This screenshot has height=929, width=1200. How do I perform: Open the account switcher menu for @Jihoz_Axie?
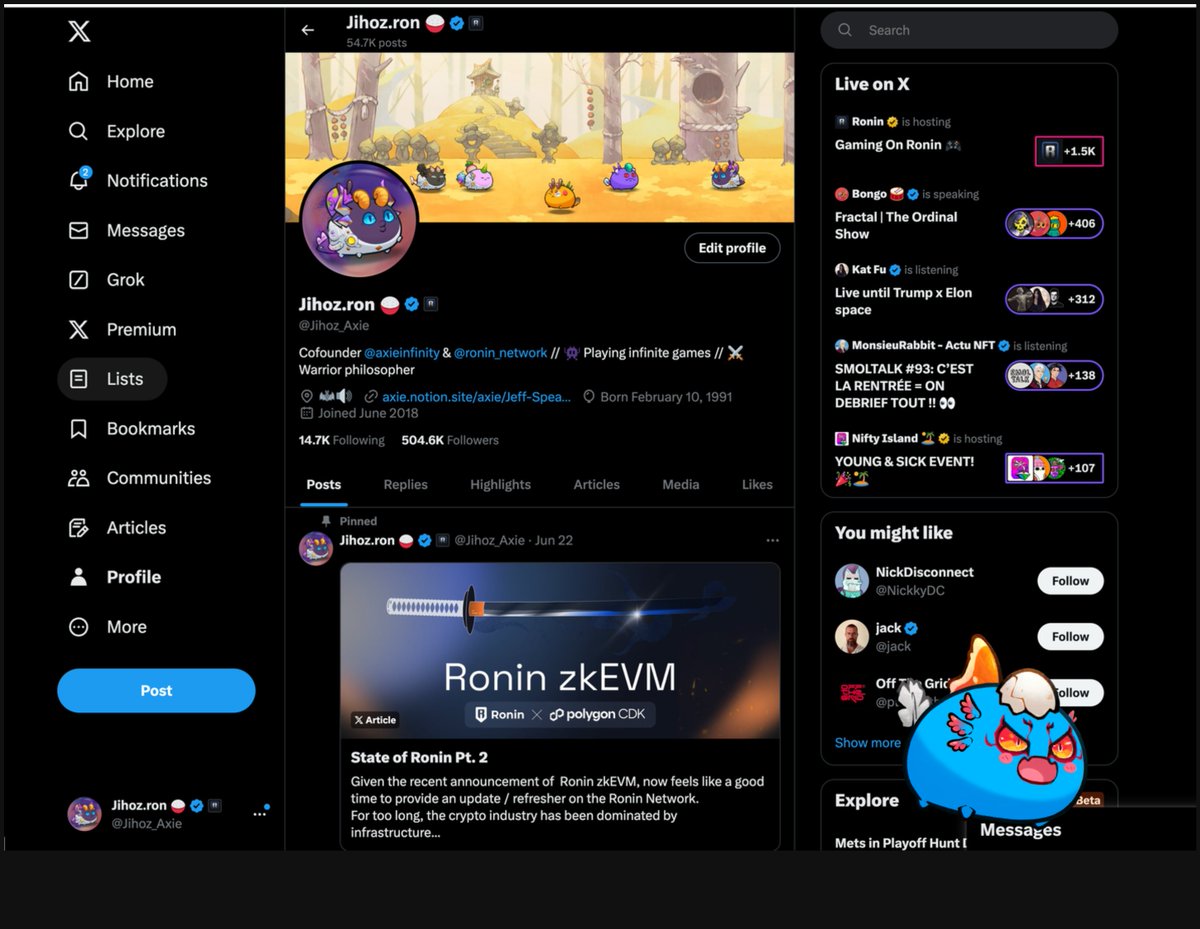(259, 813)
